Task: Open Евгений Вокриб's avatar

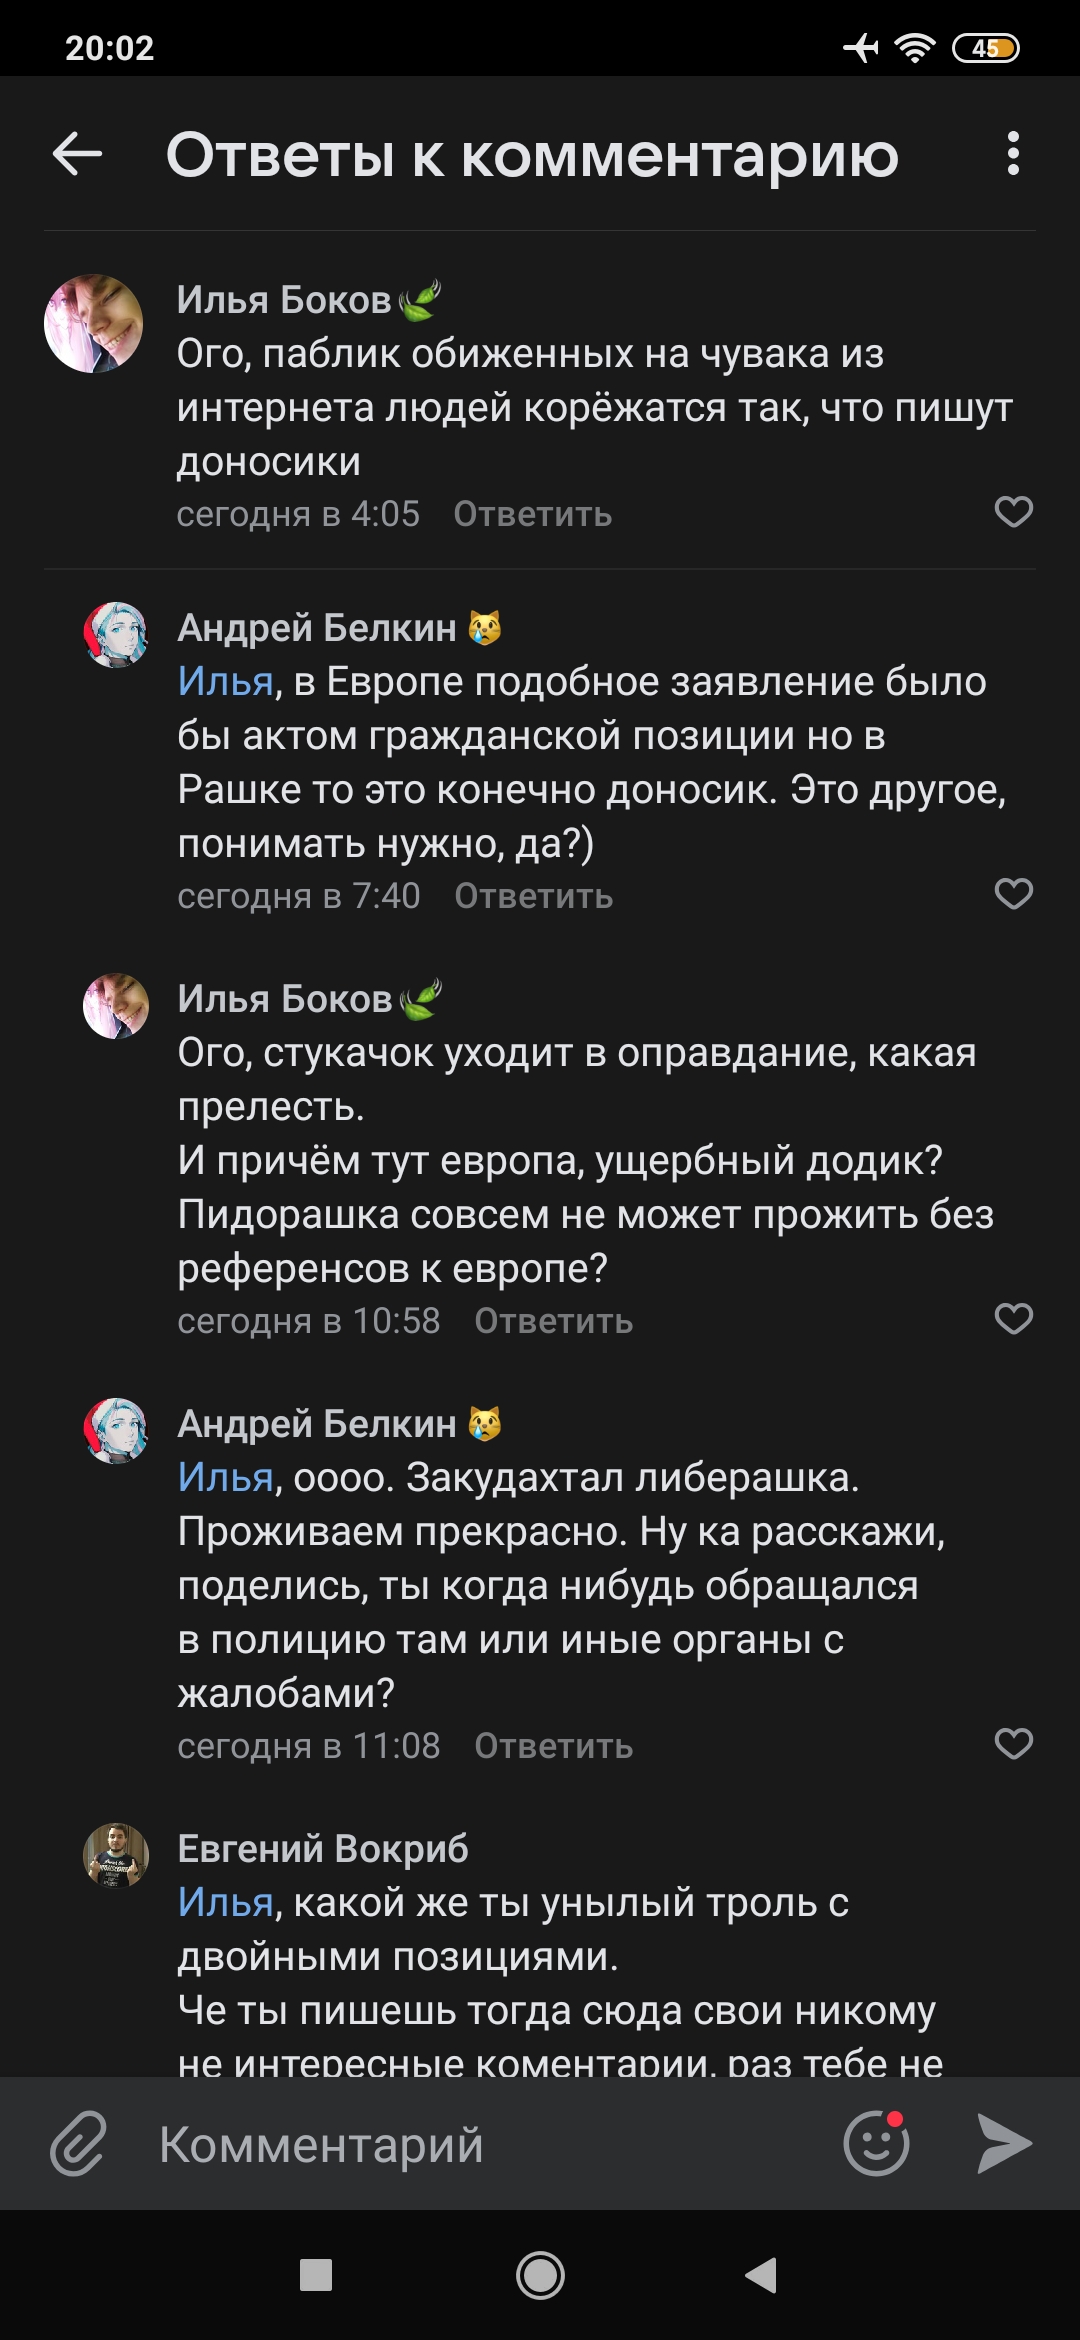Action: coord(116,1855)
